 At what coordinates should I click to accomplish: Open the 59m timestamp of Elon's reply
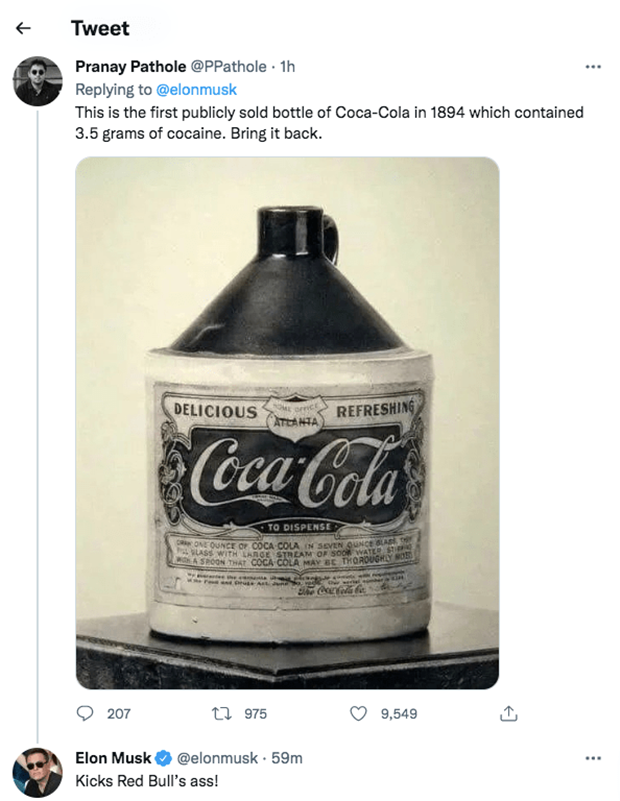click(287, 758)
